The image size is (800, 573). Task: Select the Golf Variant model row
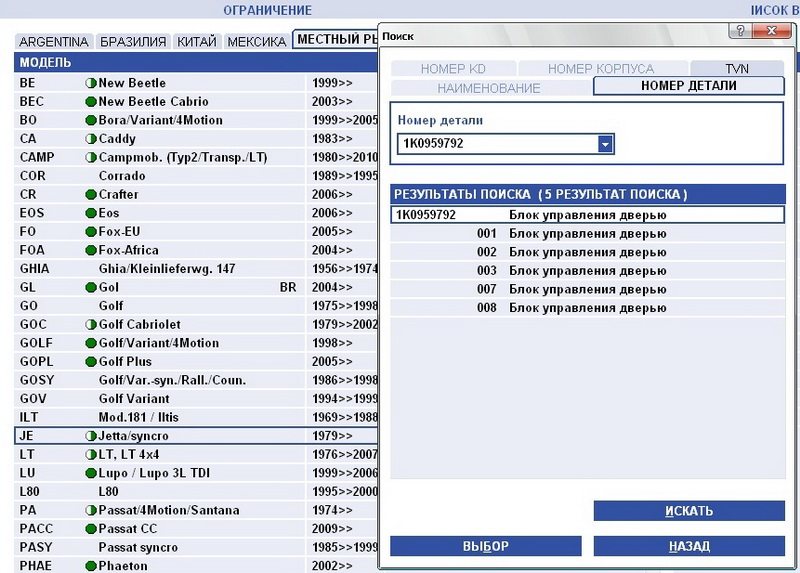coord(196,398)
